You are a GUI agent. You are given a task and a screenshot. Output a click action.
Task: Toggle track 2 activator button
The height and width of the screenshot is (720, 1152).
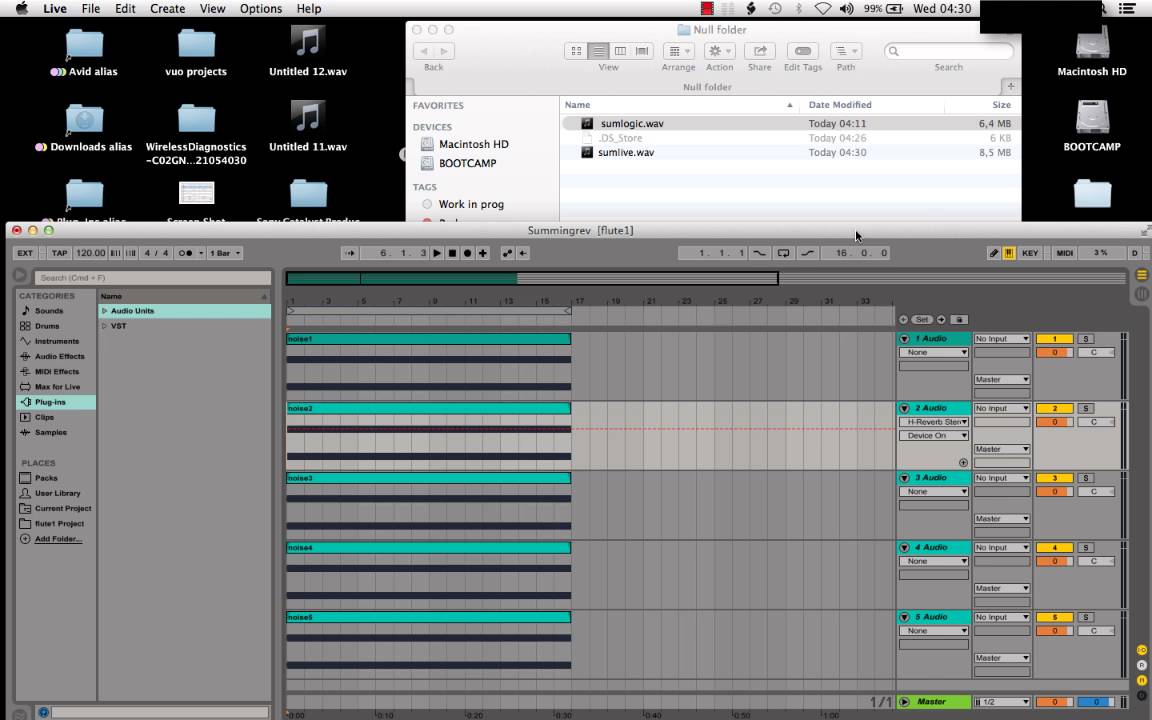[x=1054, y=408]
